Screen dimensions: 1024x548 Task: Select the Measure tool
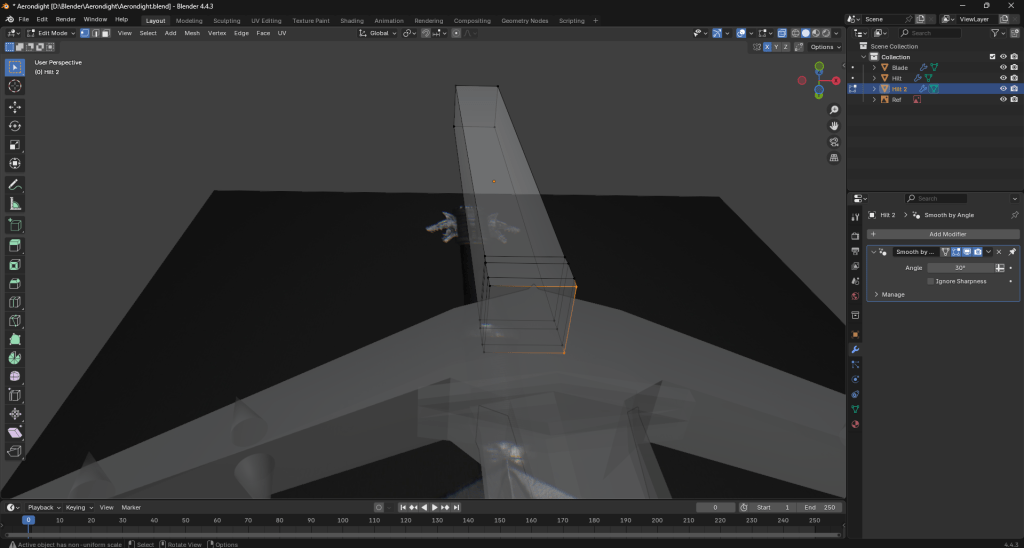click(15, 204)
